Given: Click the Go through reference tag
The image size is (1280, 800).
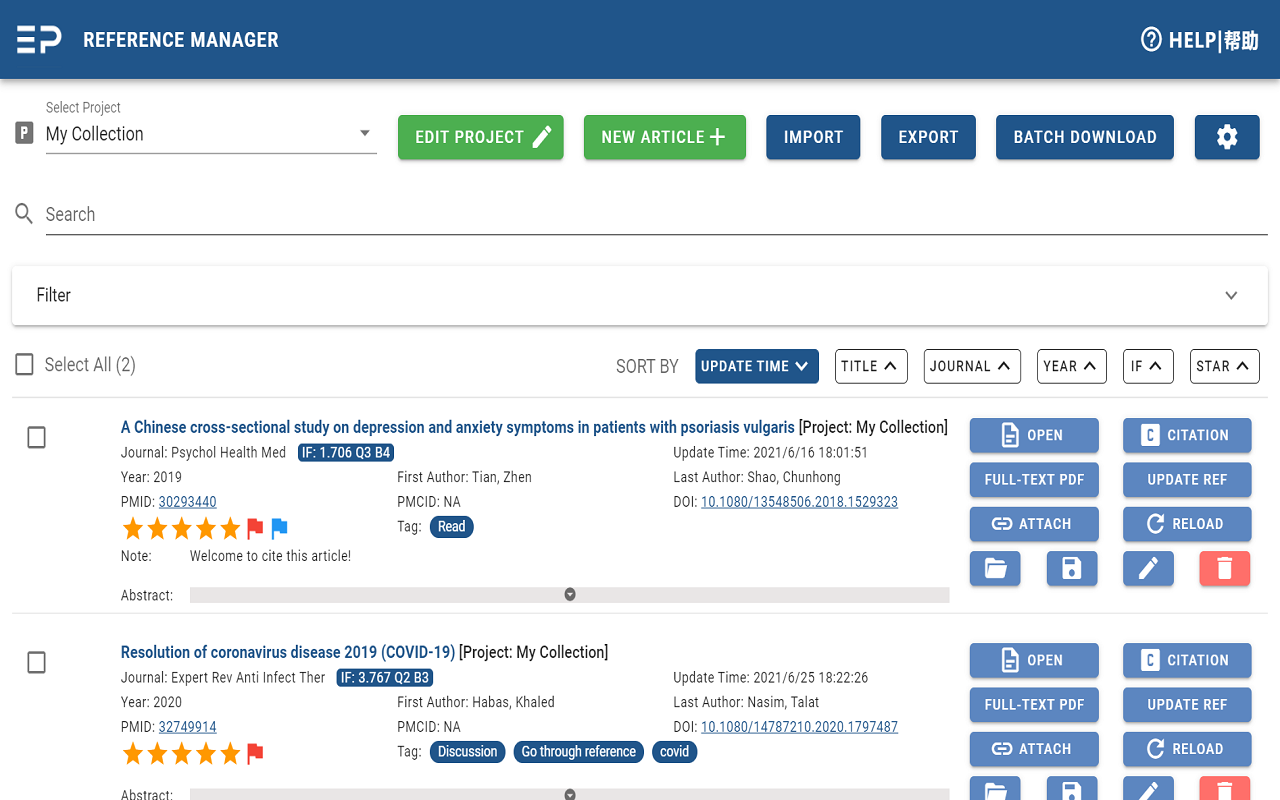Looking at the screenshot, I should pos(579,752).
